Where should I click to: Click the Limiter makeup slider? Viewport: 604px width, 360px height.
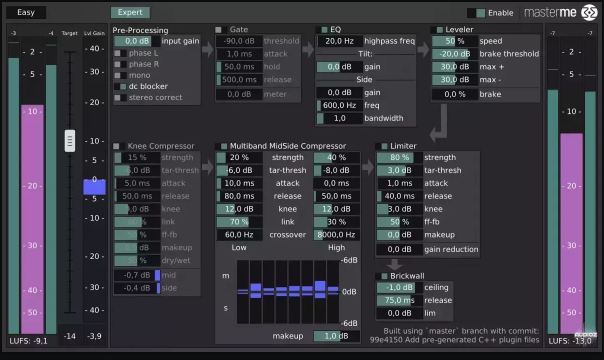(399, 235)
